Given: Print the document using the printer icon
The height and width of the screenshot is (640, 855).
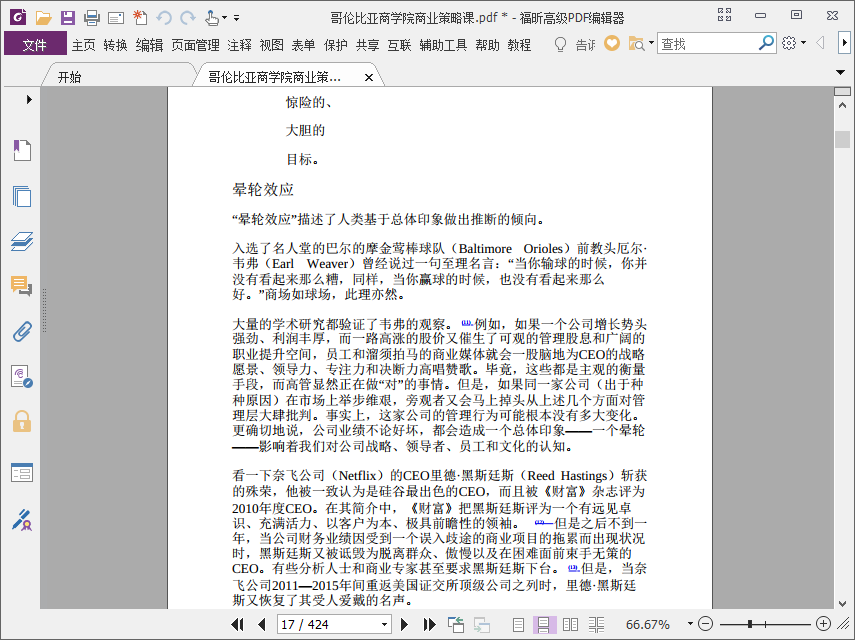Looking at the screenshot, I should (x=92, y=17).
